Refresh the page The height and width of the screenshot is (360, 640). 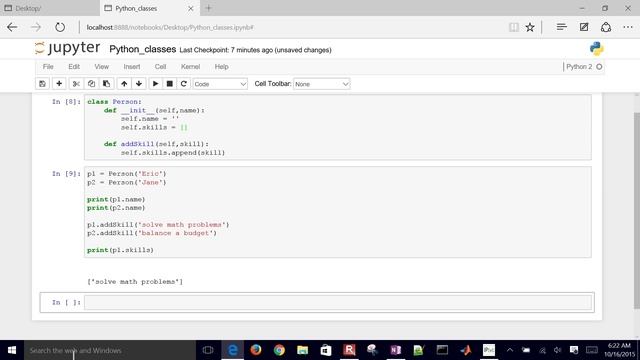click(60, 27)
